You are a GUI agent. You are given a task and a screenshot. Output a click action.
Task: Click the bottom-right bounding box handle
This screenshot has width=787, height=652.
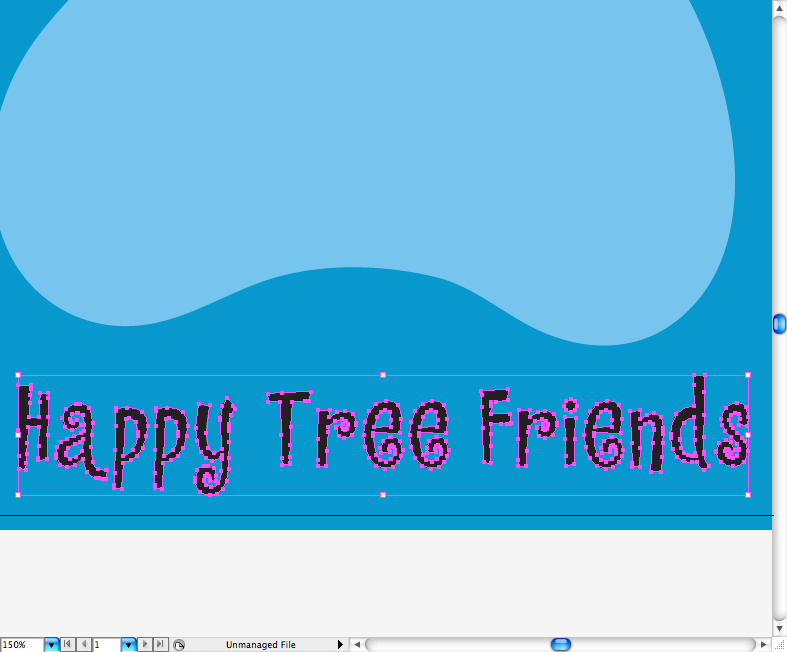click(748, 494)
